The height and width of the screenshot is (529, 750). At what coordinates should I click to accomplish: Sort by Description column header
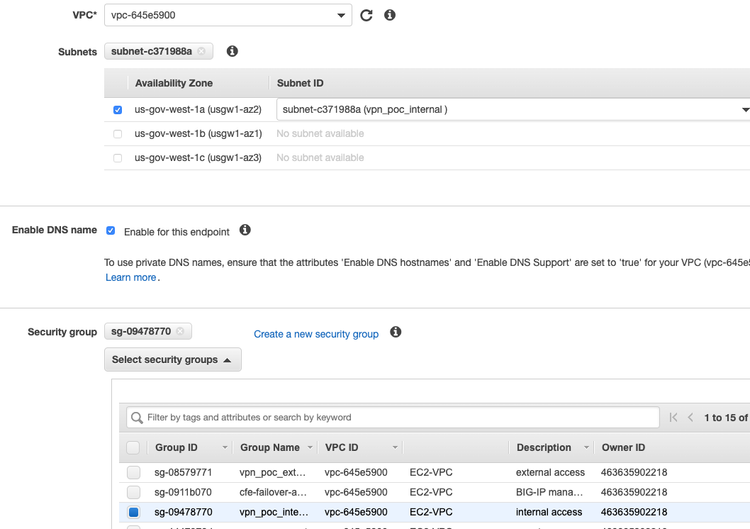coord(544,448)
